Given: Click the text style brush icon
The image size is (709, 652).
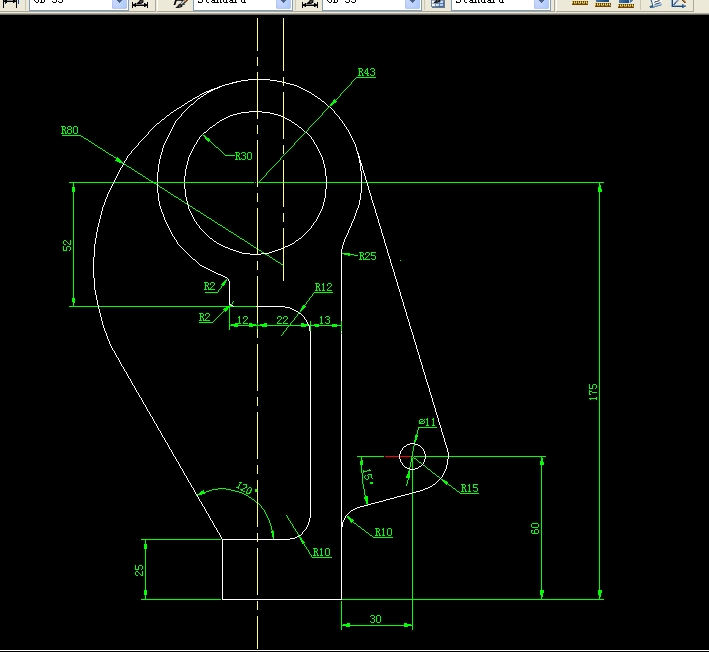Looking at the screenshot, I should coord(181,3).
